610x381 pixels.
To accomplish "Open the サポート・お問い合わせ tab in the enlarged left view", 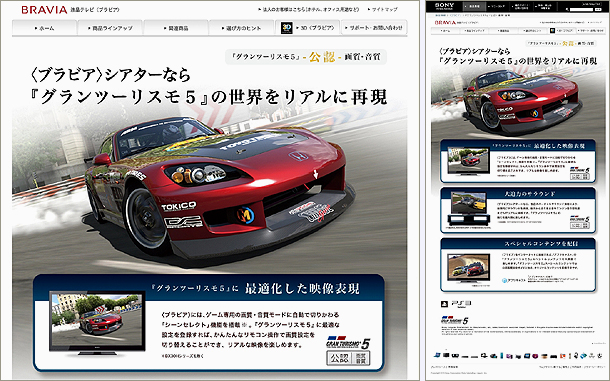I will click(374, 28).
